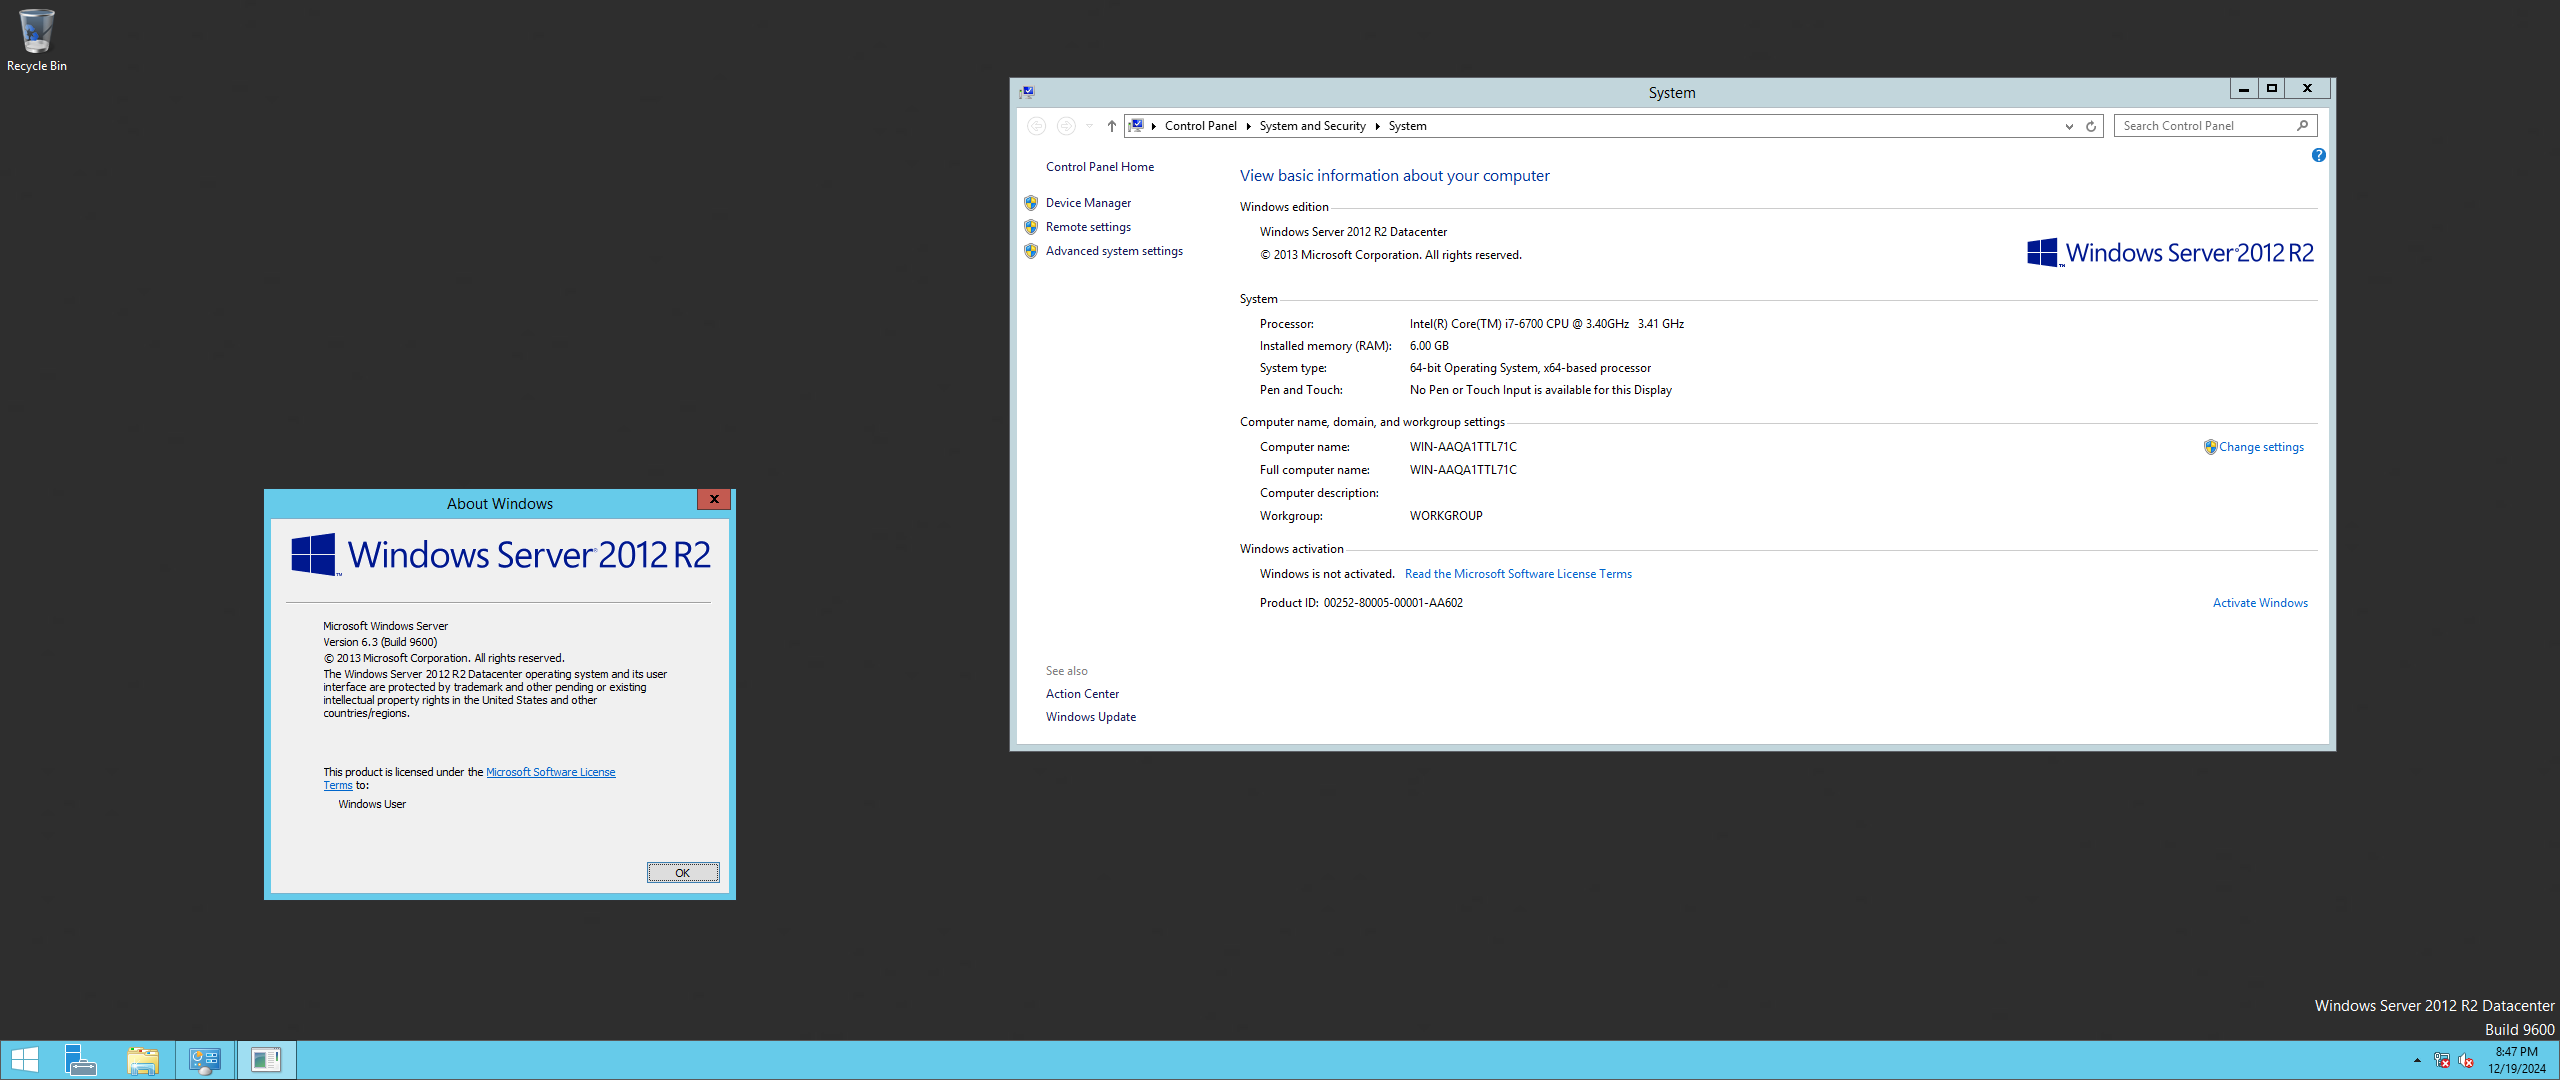Select the System control panel taskbar button
Viewport: 2560px width, 1080px height.
(205, 1060)
